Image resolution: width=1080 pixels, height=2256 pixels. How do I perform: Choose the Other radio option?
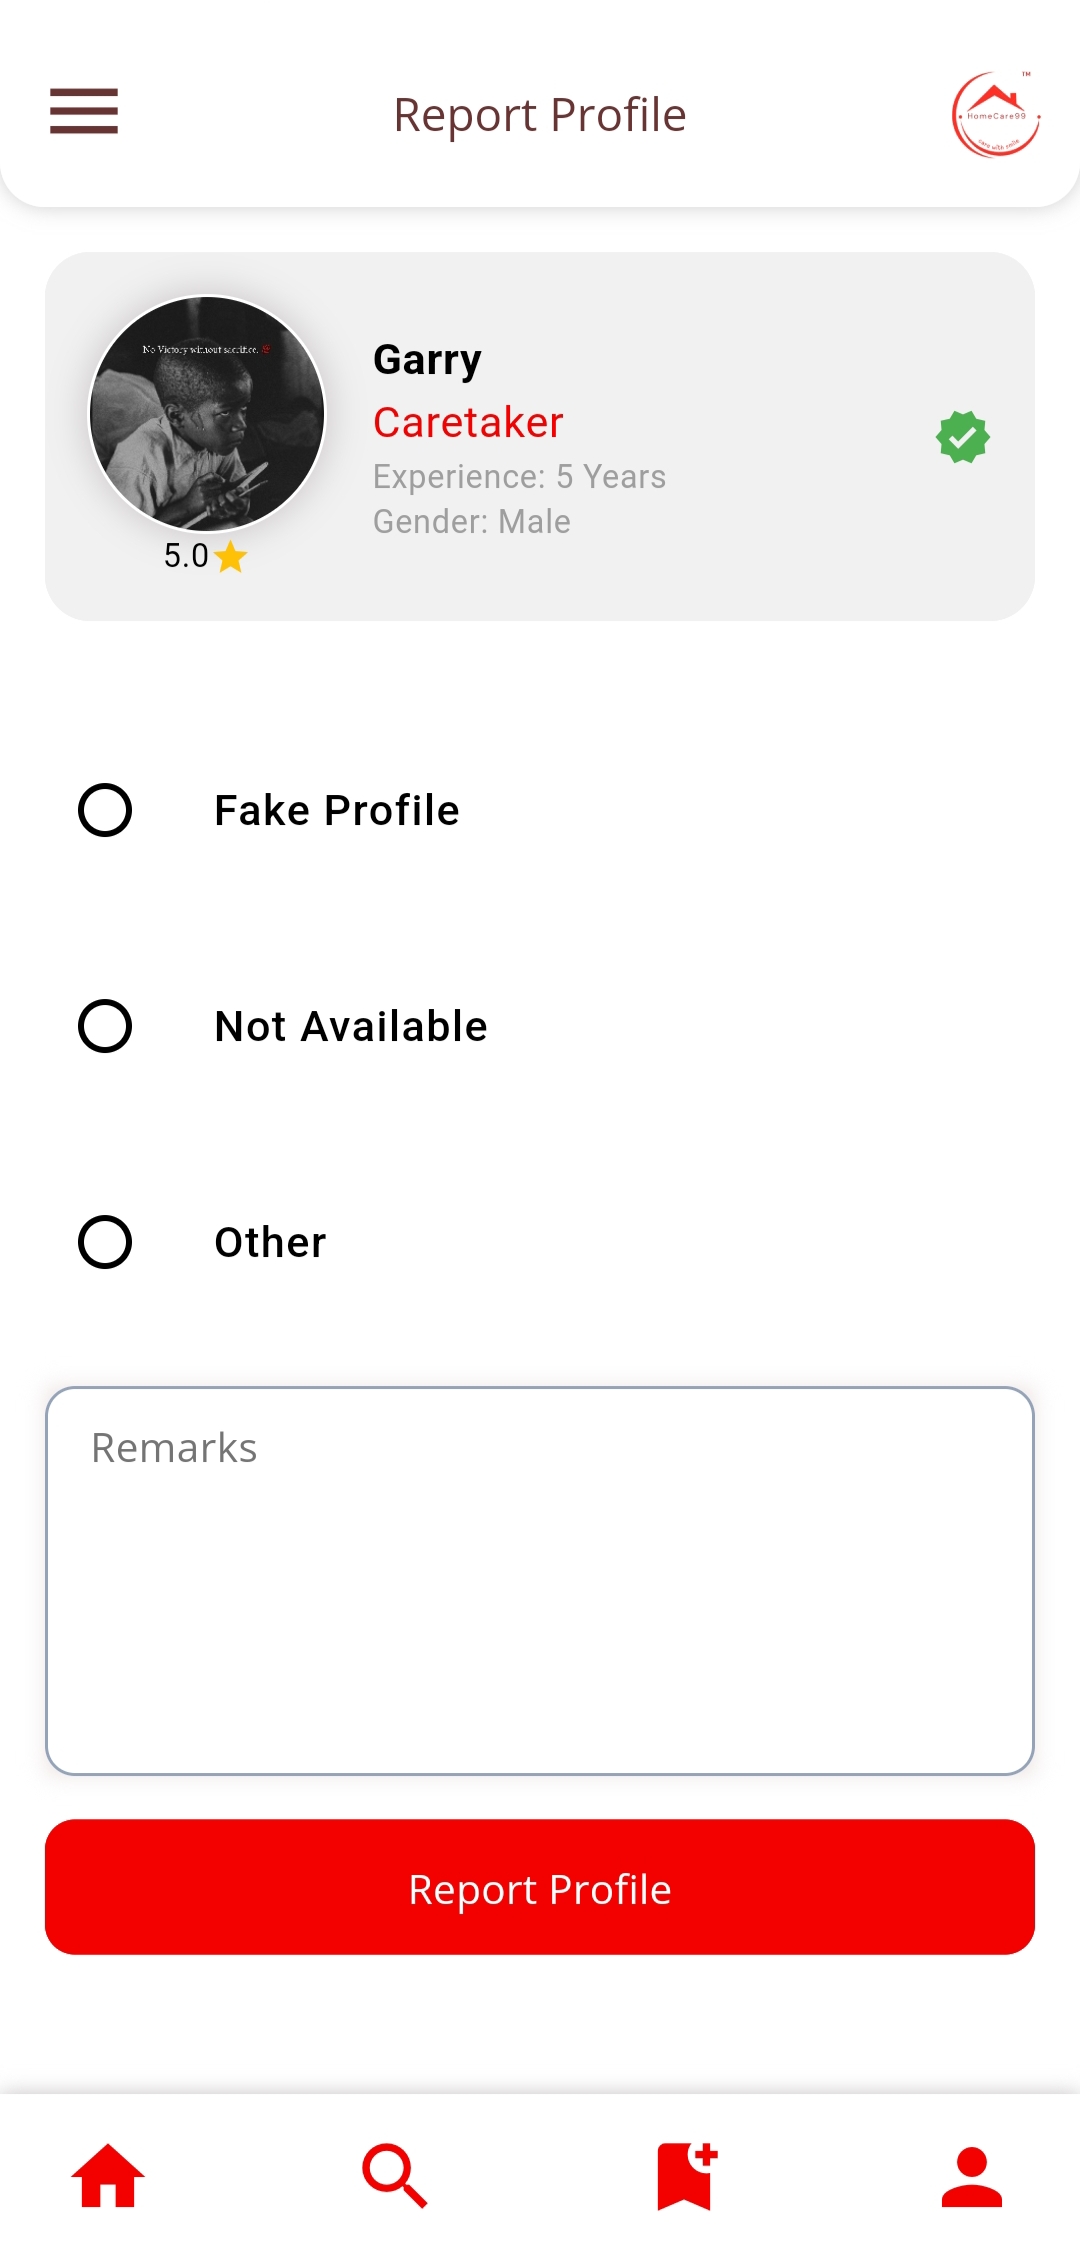click(x=105, y=1242)
